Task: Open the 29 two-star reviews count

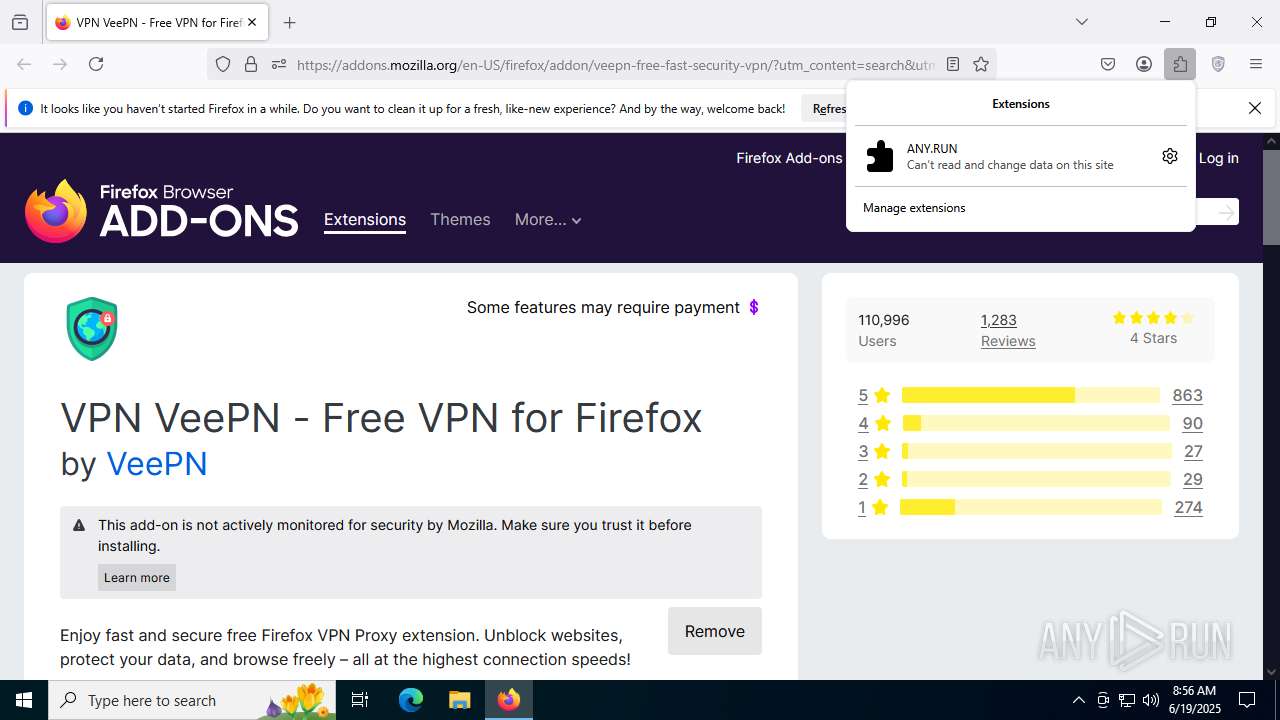Action: point(1192,479)
